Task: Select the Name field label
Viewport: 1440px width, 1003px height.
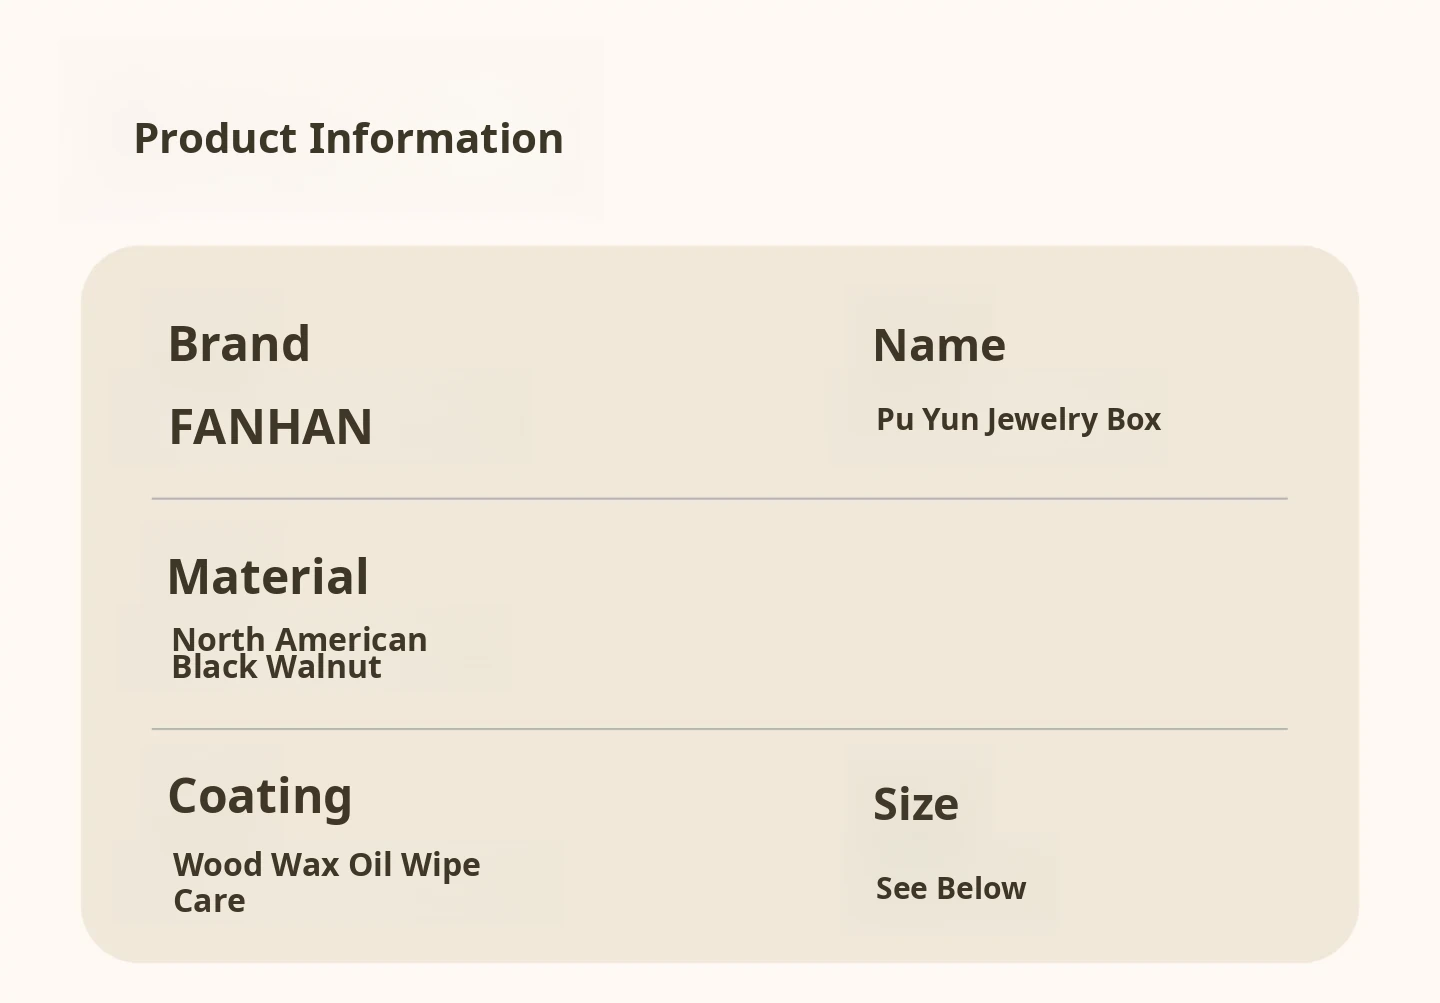Action: [939, 346]
